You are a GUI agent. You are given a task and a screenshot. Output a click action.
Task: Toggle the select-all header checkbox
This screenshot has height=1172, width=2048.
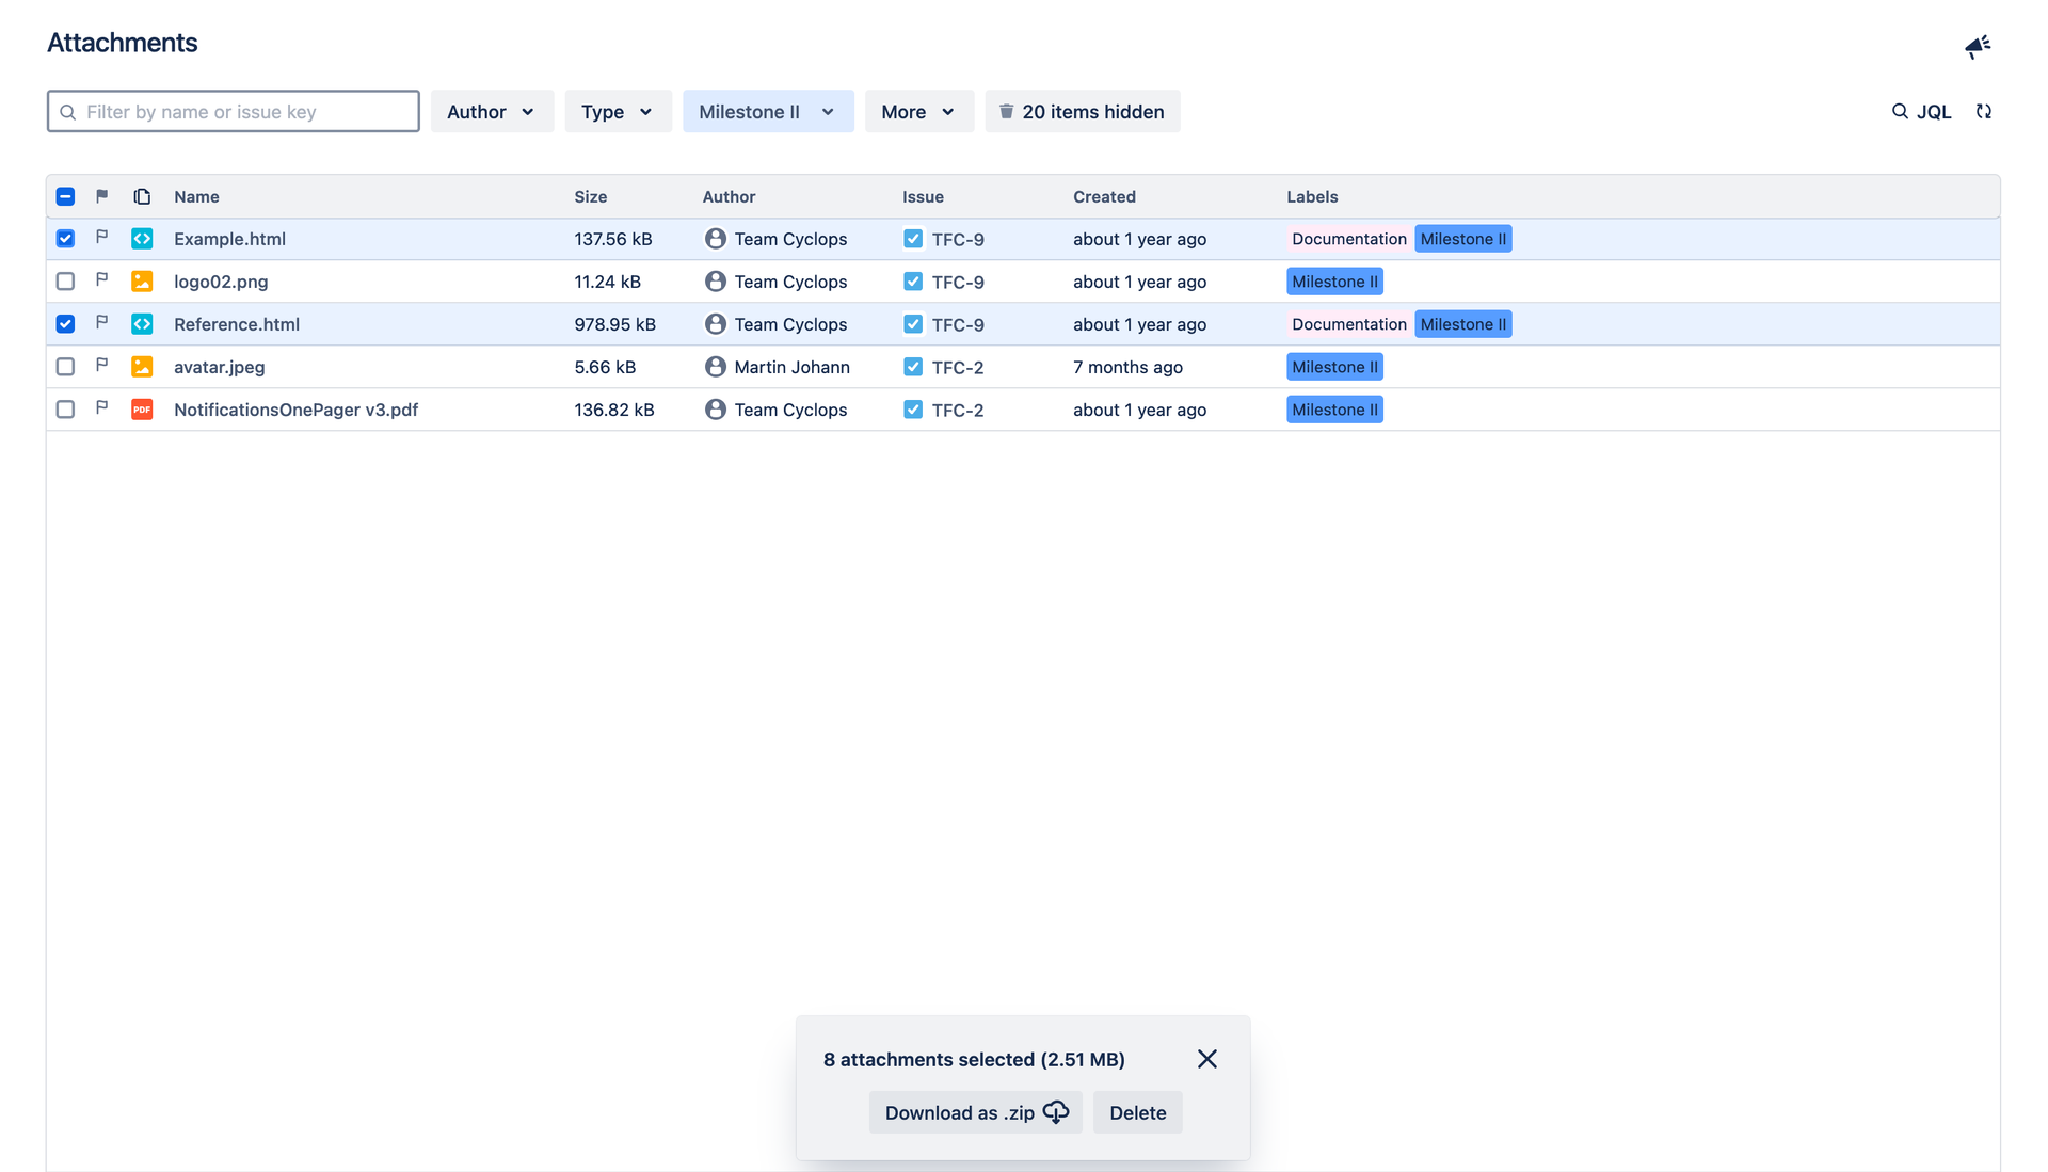click(66, 196)
